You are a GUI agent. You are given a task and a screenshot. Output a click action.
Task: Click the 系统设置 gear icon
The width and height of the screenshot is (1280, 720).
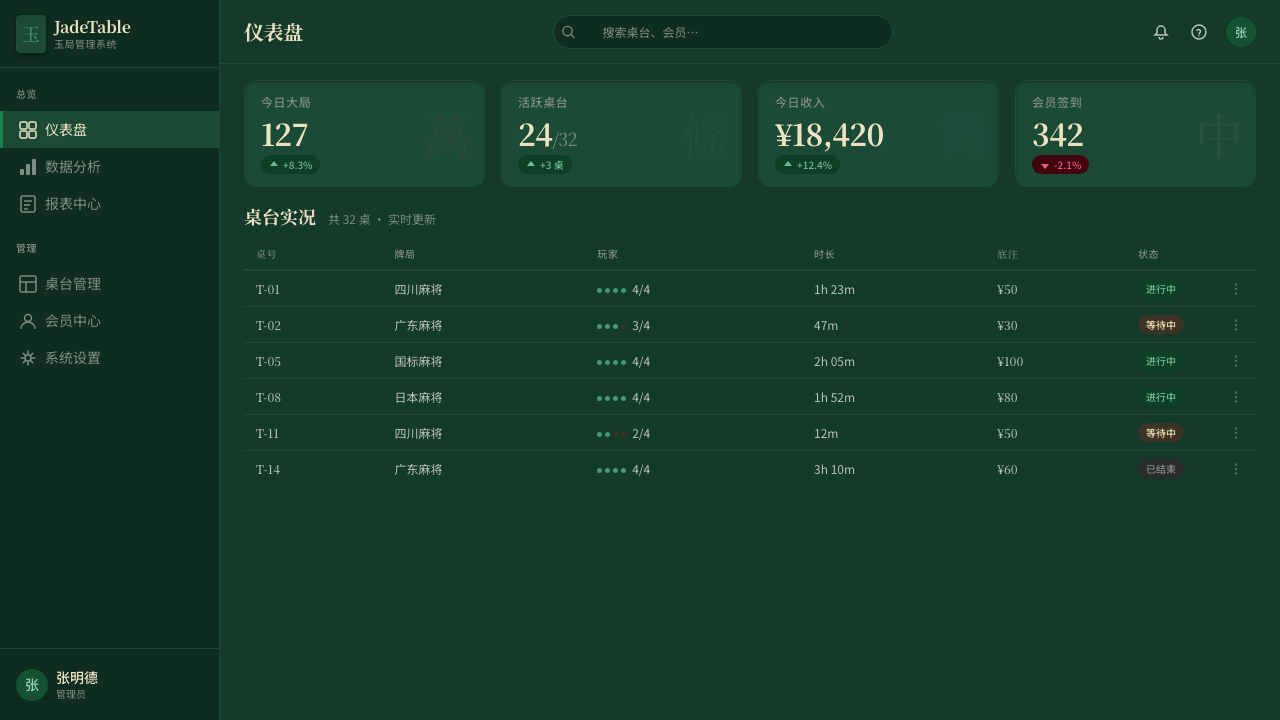coord(28,358)
